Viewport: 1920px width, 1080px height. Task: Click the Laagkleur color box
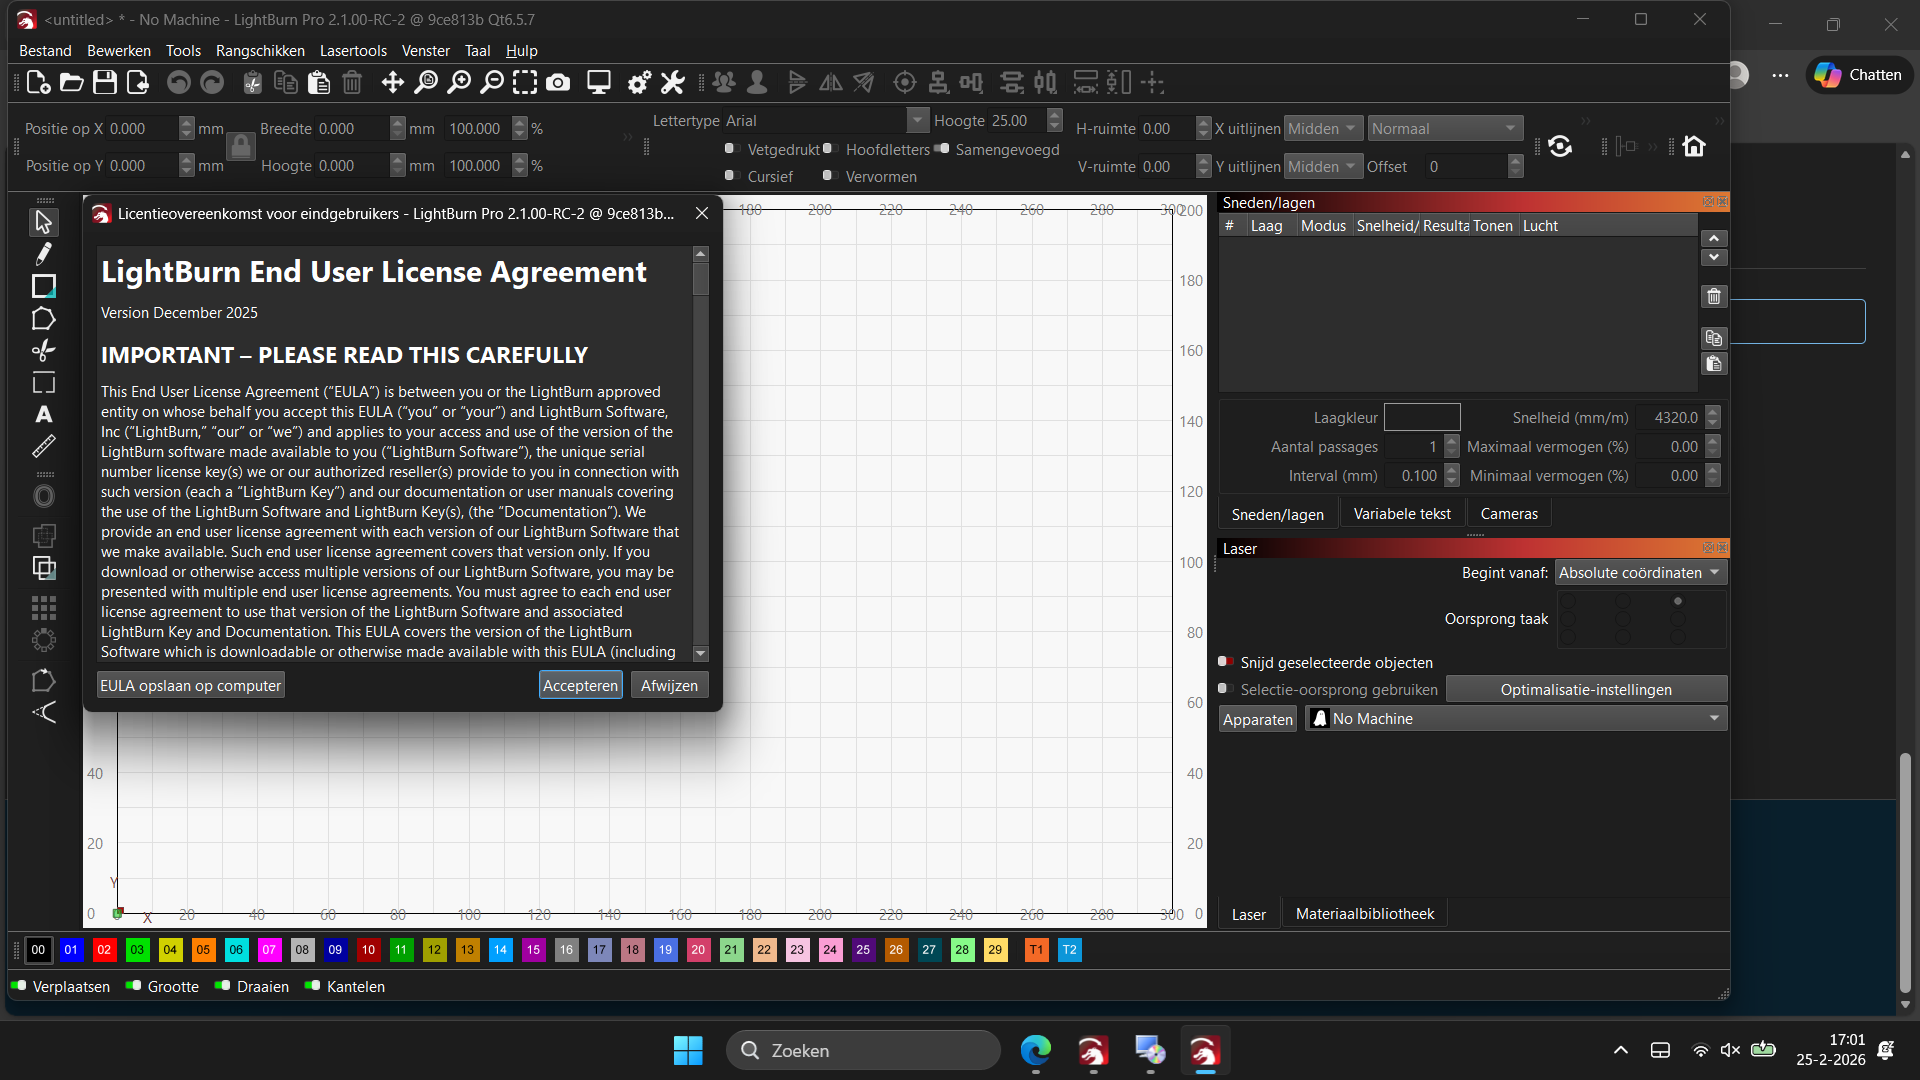1421,417
